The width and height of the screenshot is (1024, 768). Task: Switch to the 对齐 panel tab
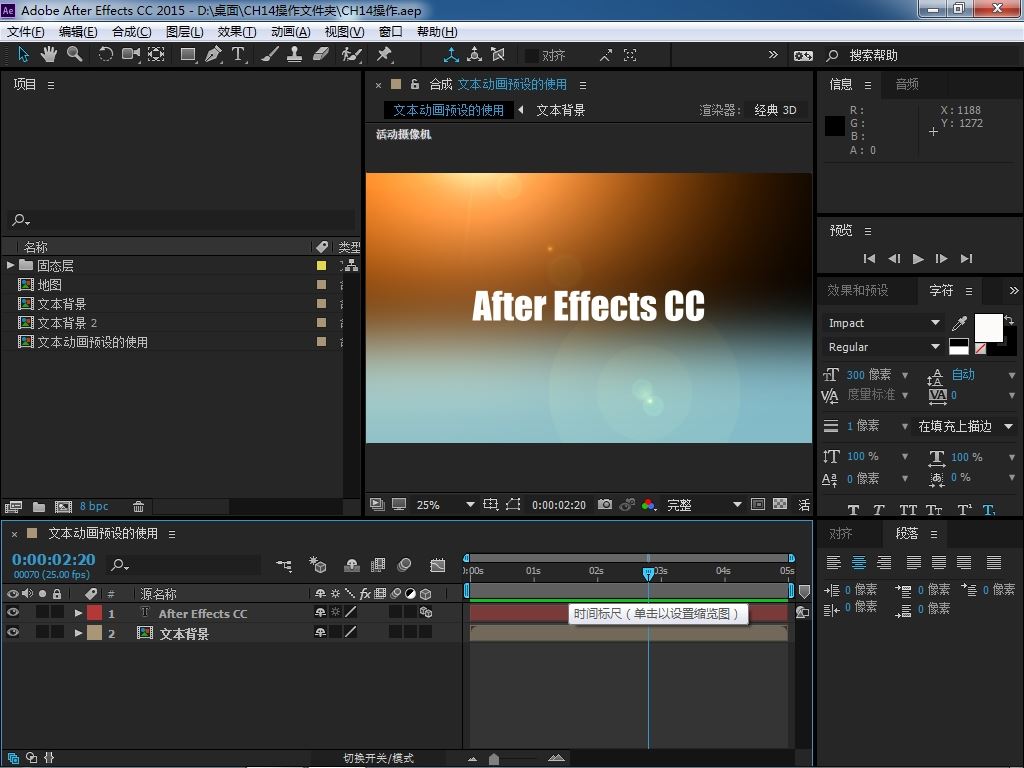[x=841, y=534]
